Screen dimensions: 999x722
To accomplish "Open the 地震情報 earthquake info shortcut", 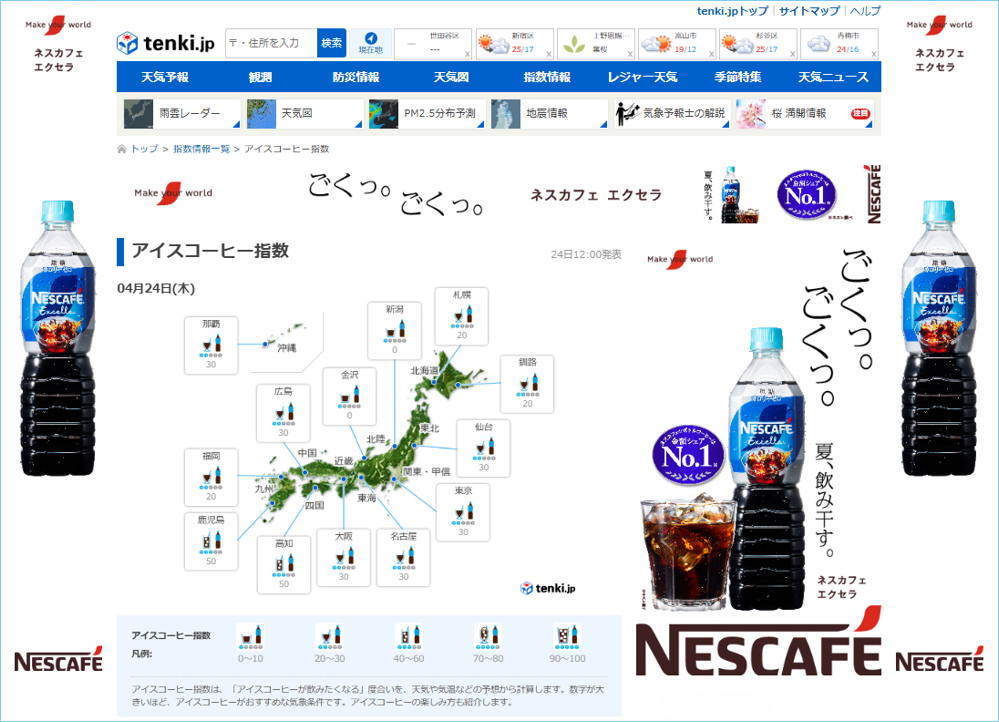I will pos(549,113).
